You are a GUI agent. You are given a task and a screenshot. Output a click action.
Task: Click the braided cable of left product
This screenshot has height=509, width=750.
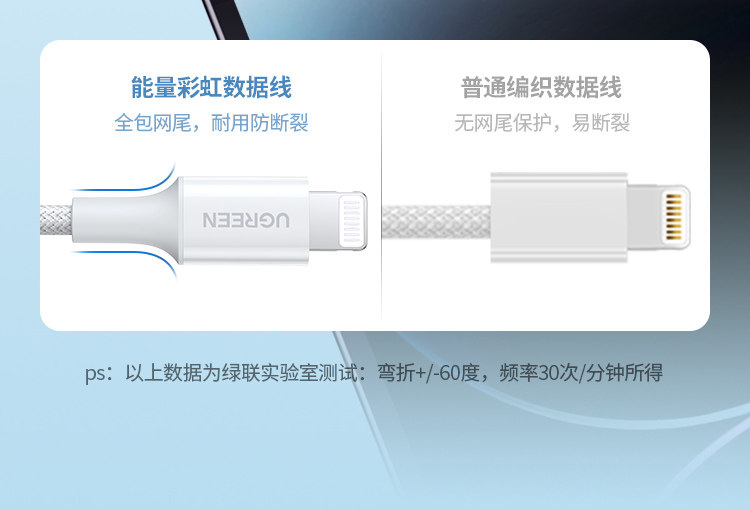click(56, 220)
